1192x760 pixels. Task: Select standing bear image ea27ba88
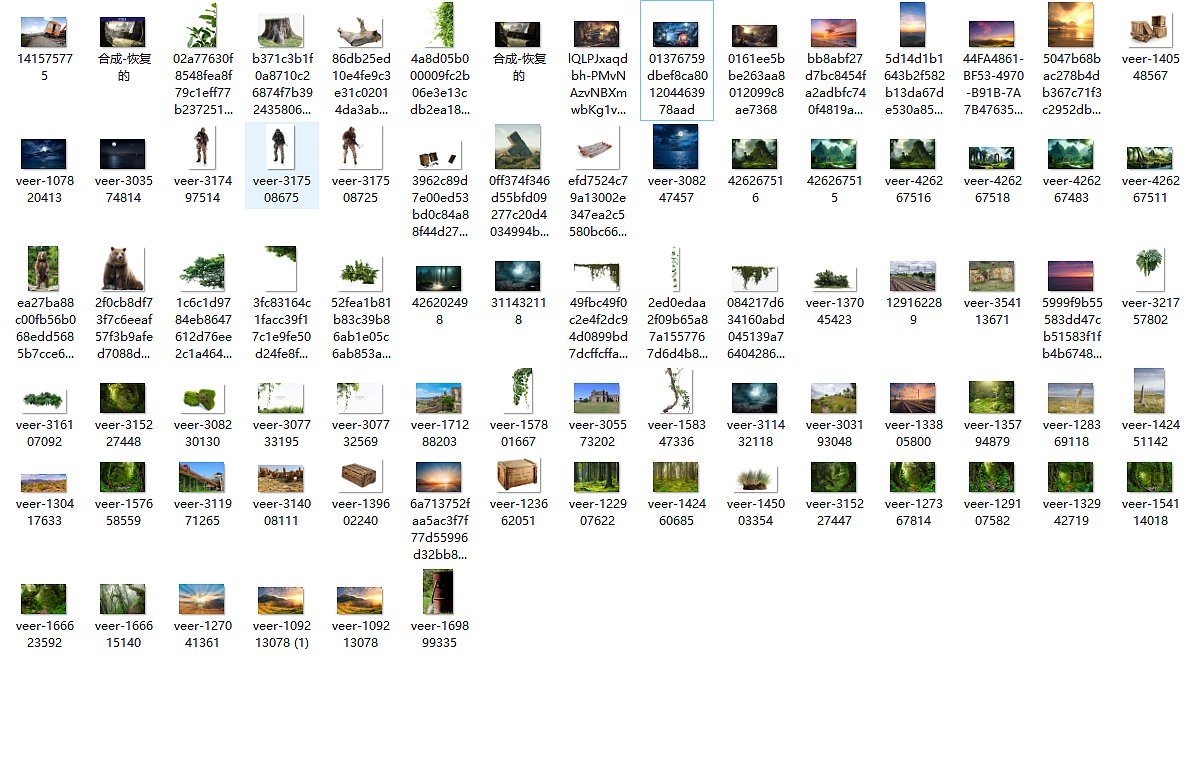click(44, 269)
